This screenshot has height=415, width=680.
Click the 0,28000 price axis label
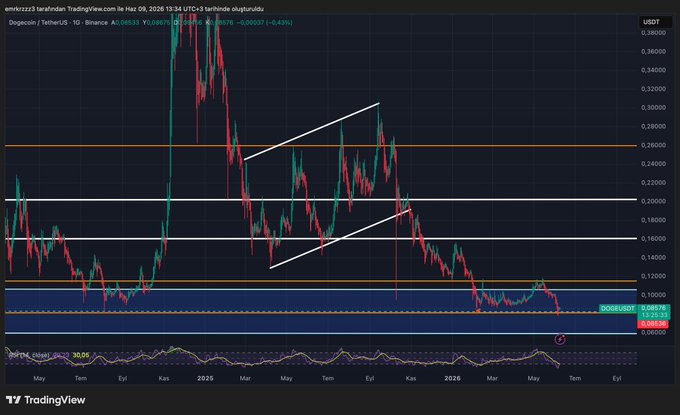pos(653,126)
